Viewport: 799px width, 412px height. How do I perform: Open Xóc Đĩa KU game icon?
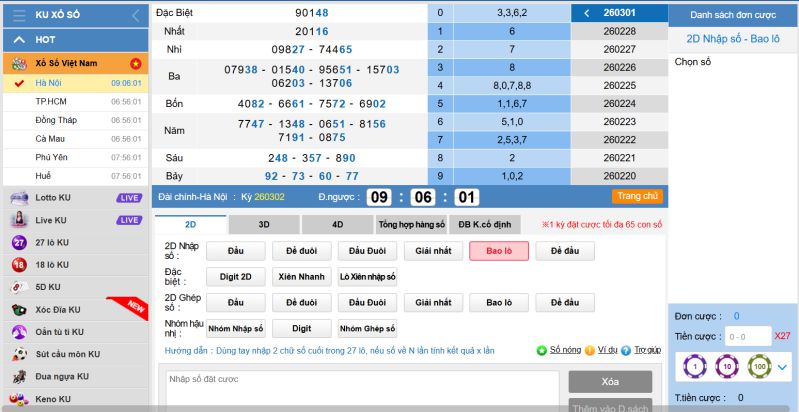pos(19,310)
